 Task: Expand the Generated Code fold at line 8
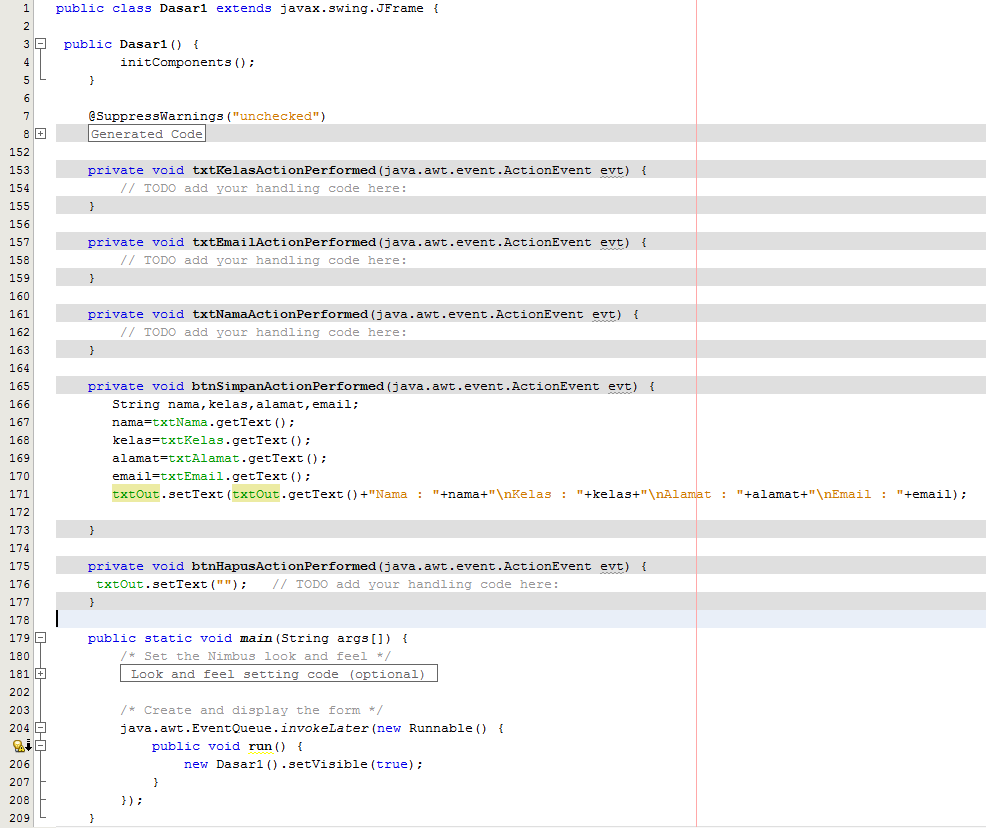[x=41, y=134]
